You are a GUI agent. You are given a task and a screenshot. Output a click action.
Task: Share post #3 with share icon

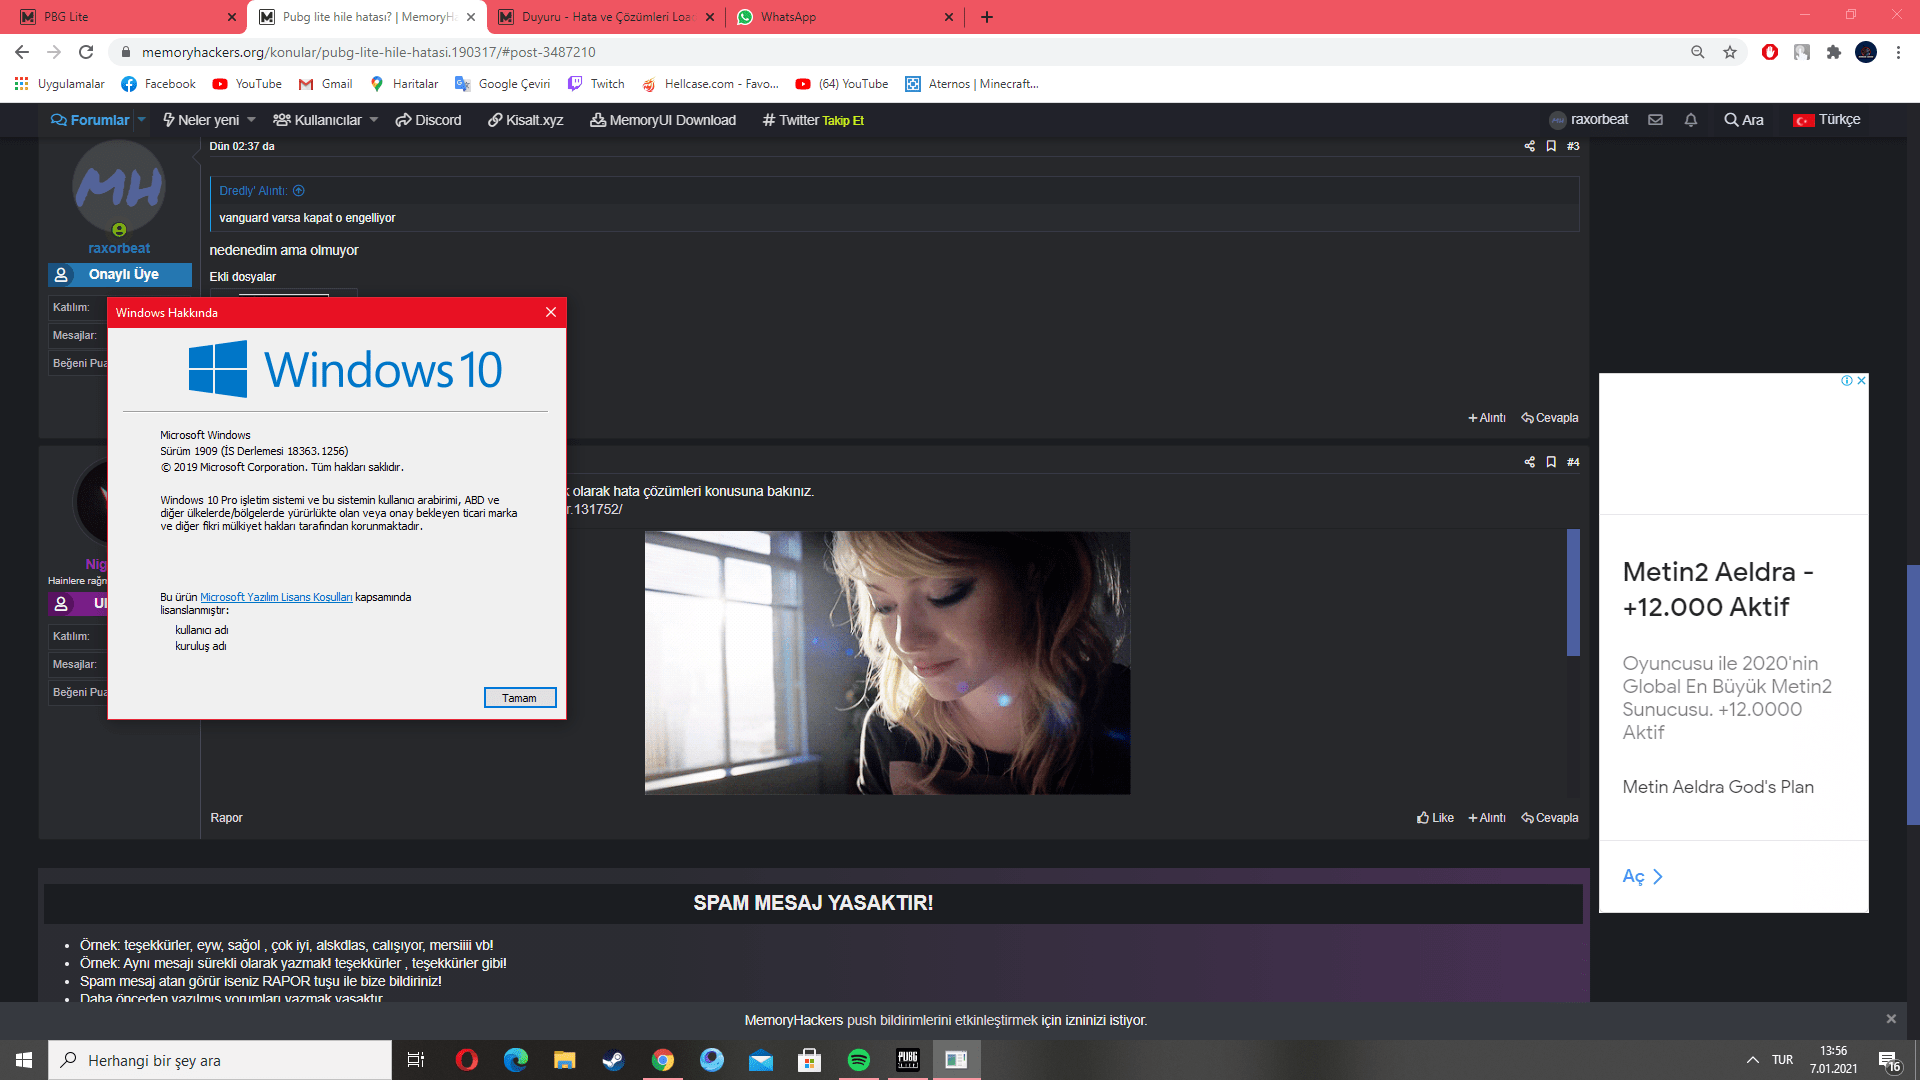coord(1529,146)
